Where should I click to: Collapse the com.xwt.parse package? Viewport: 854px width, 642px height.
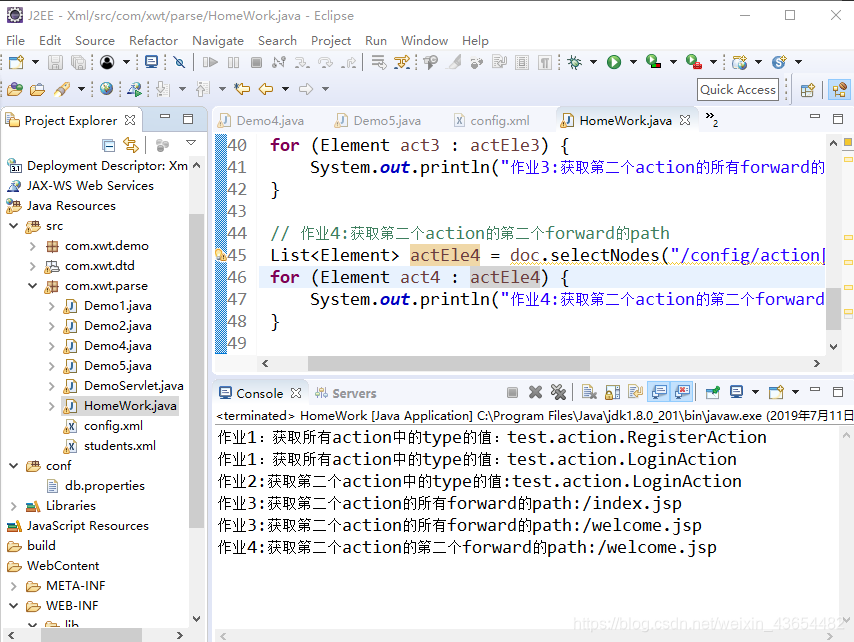33,286
